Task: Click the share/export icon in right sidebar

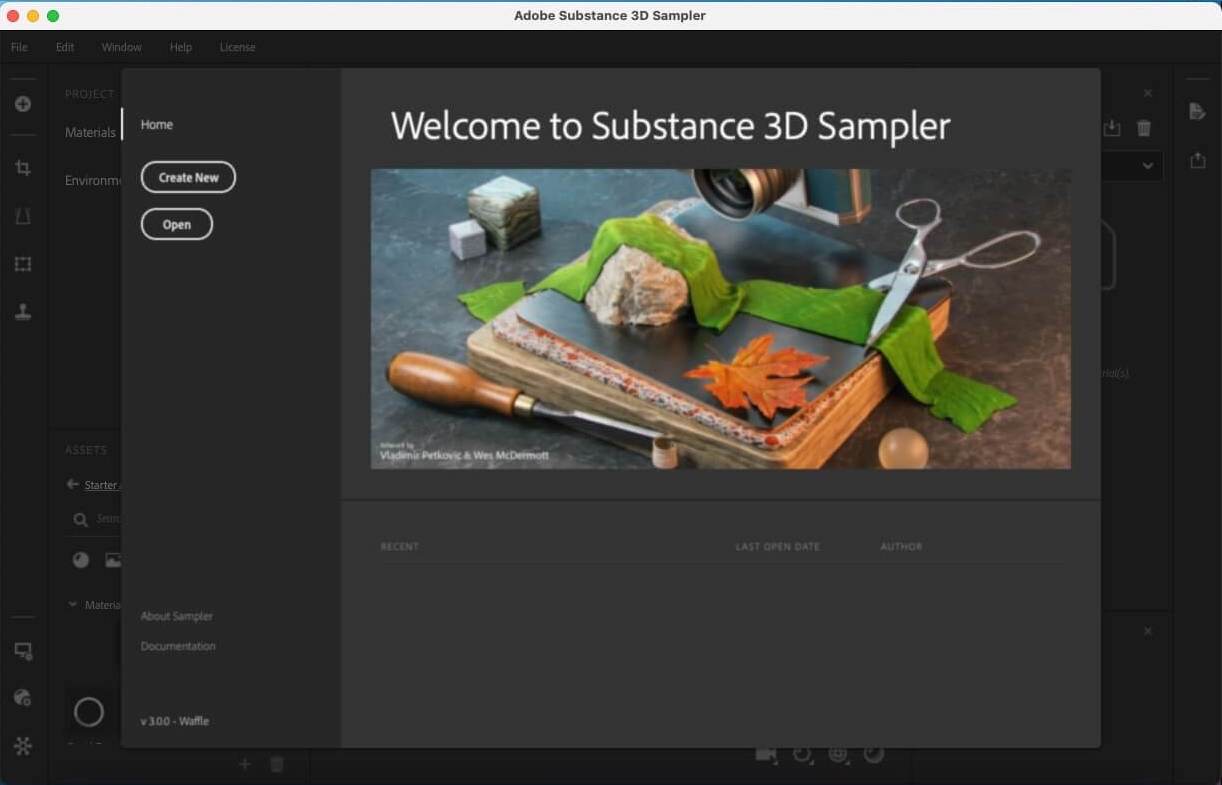Action: click(1197, 160)
